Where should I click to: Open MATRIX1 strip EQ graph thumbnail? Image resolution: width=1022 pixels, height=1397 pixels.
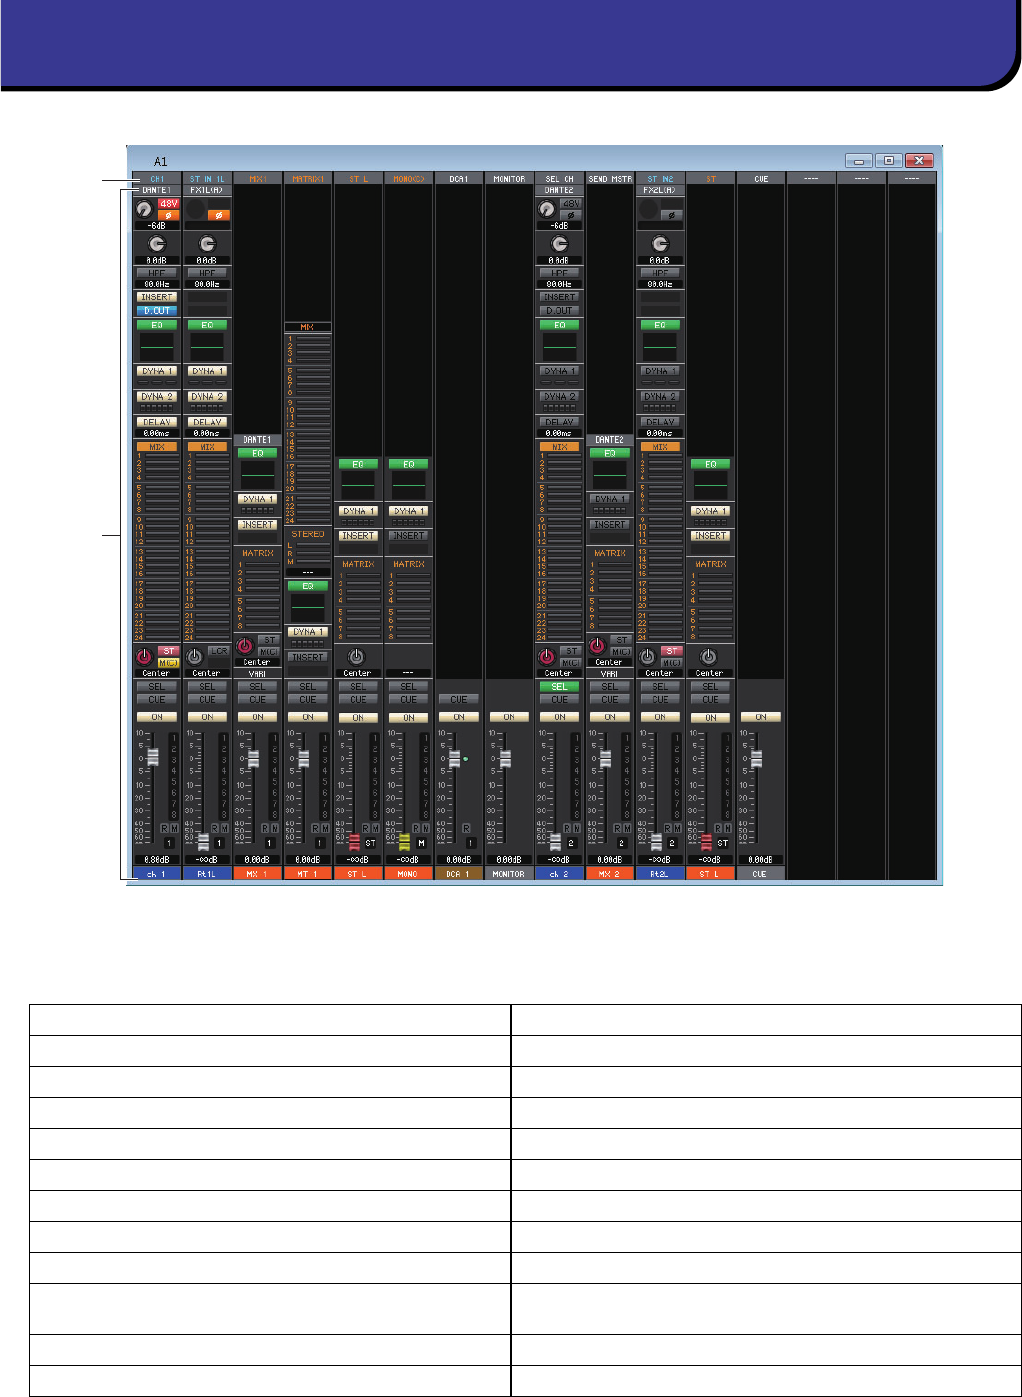308,607
